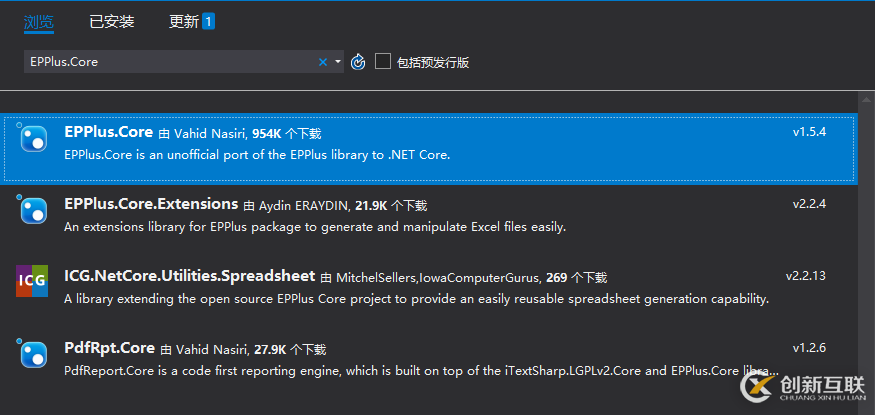Click version v2.2.13 label
The height and width of the screenshot is (415, 875).
[806, 276]
